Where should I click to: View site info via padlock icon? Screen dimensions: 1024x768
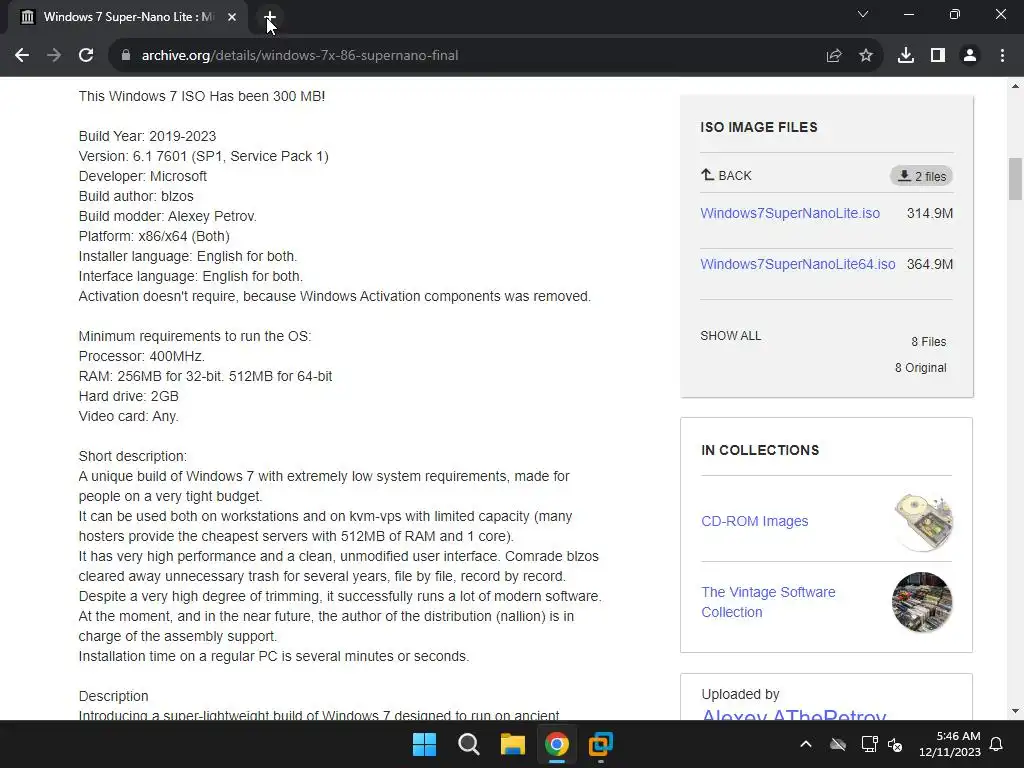coord(126,56)
